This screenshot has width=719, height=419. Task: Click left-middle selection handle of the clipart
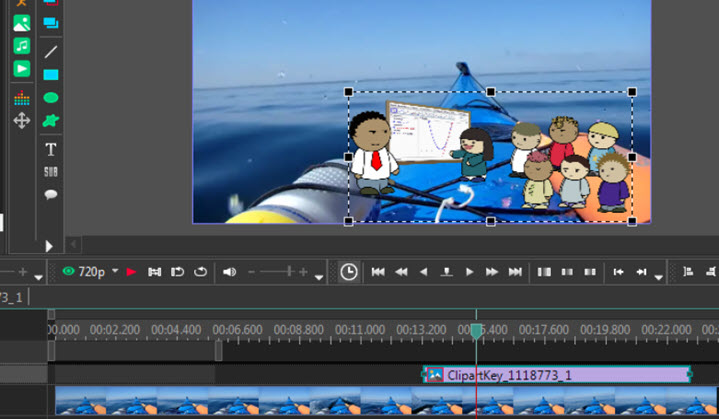pyautogui.click(x=348, y=157)
